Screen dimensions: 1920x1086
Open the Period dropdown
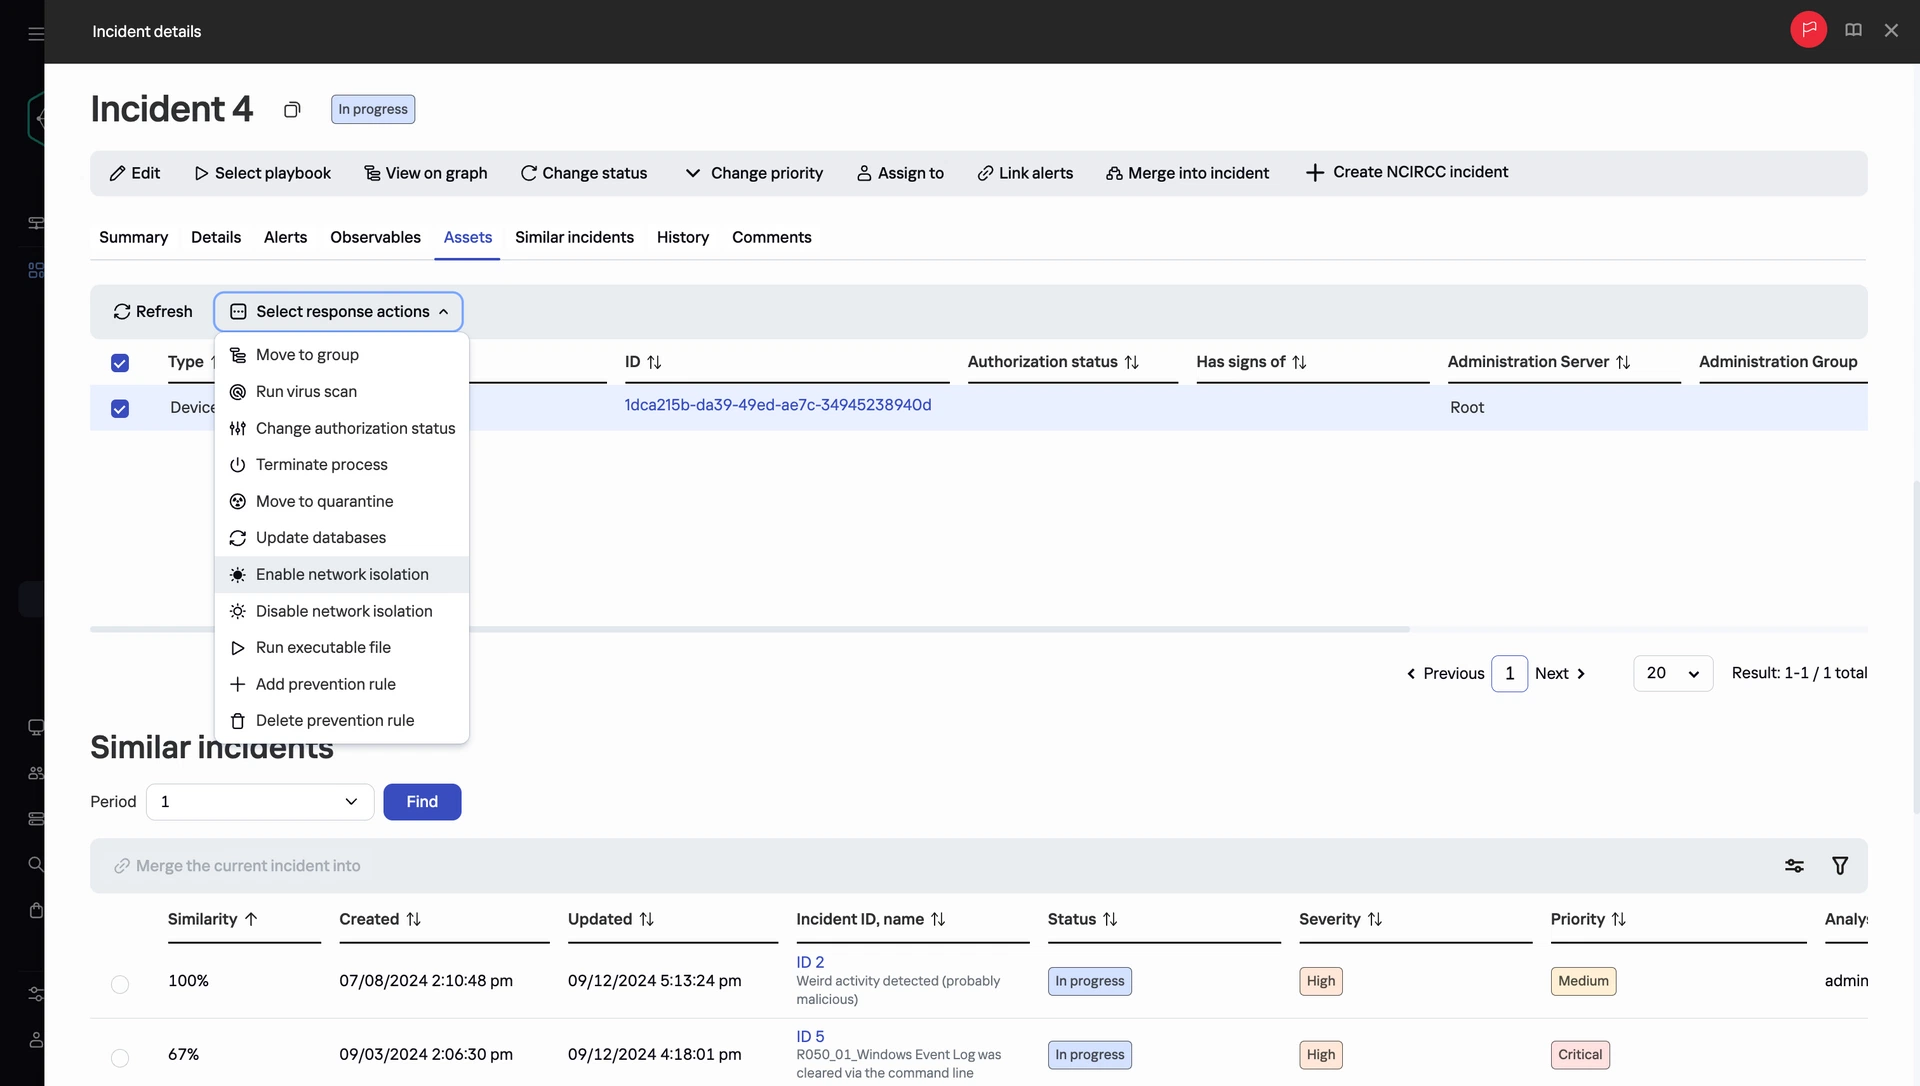click(260, 802)
